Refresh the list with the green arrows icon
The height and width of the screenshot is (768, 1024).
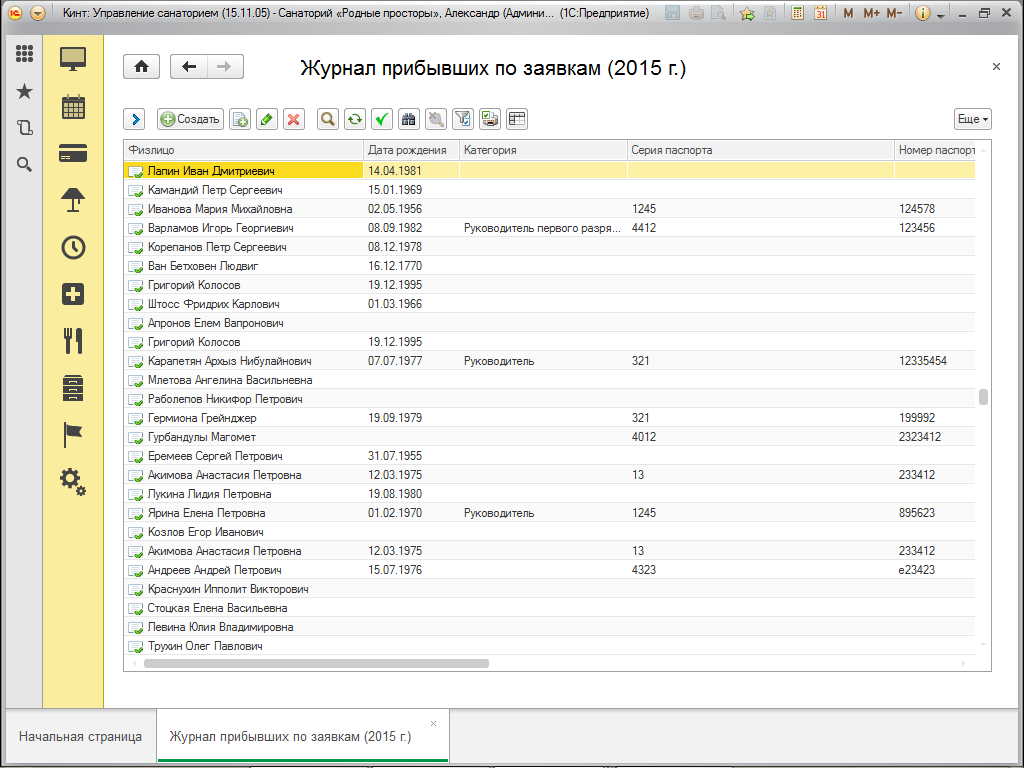click(354, 119)
